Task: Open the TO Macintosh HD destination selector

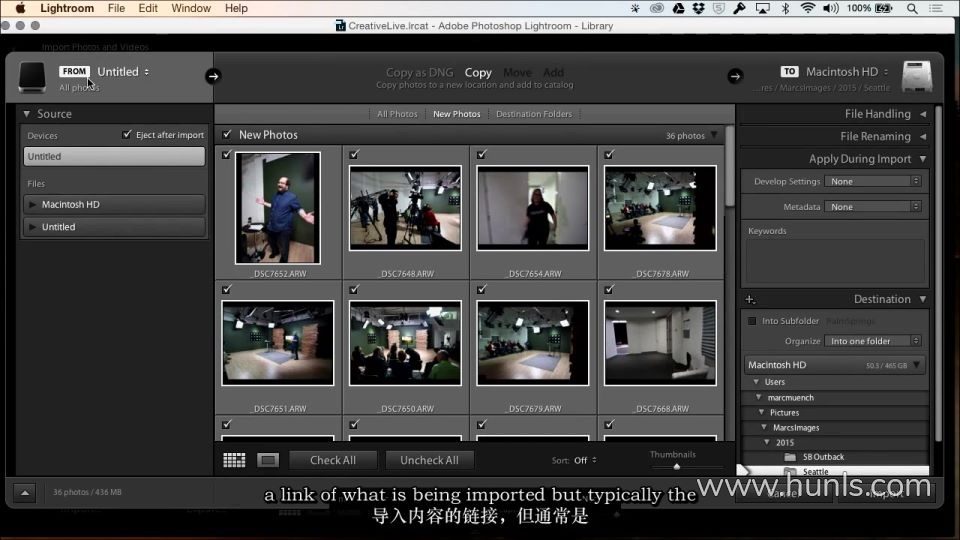Action: (847, 72)
